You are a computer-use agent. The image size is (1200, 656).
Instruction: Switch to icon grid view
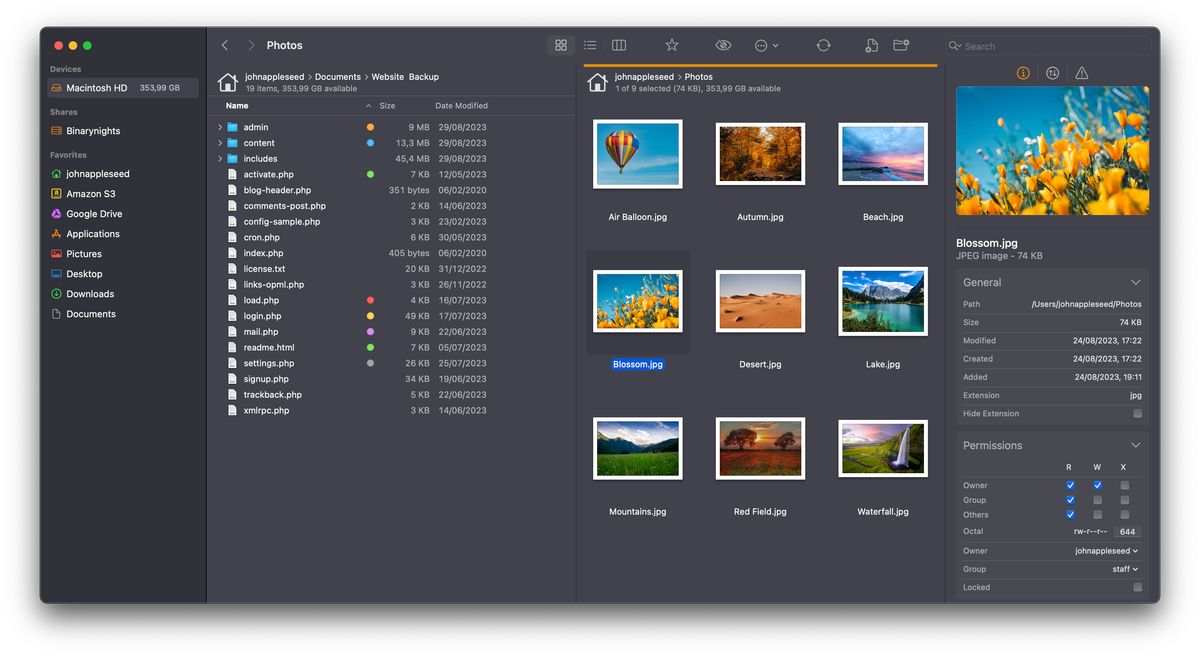560,45
